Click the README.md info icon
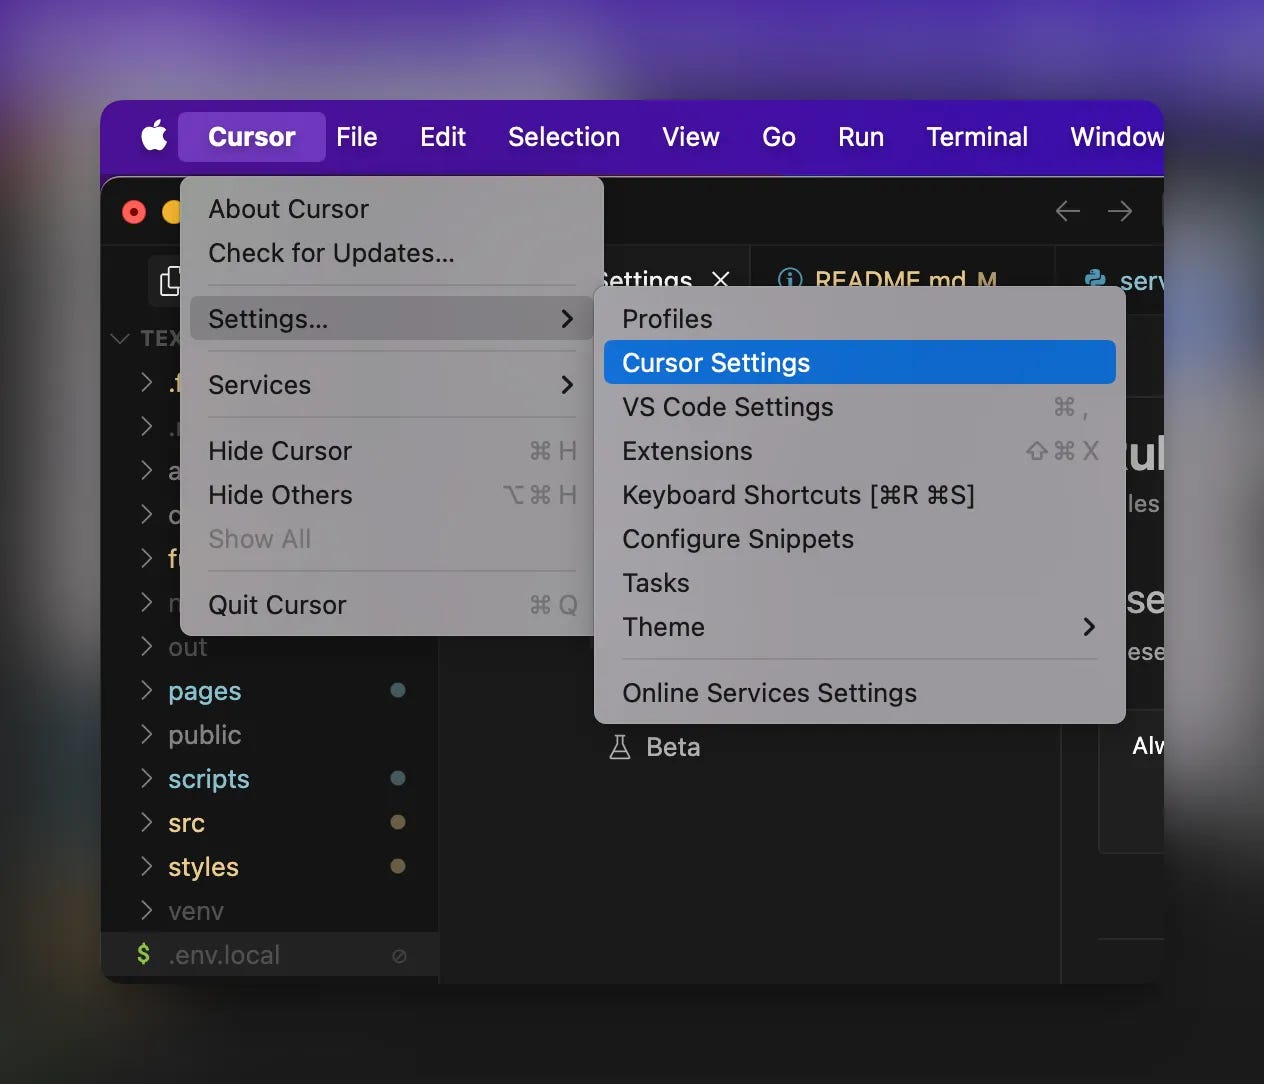Image resolution: width=1264 pixels, height=1084 pixels. (790, 279)
